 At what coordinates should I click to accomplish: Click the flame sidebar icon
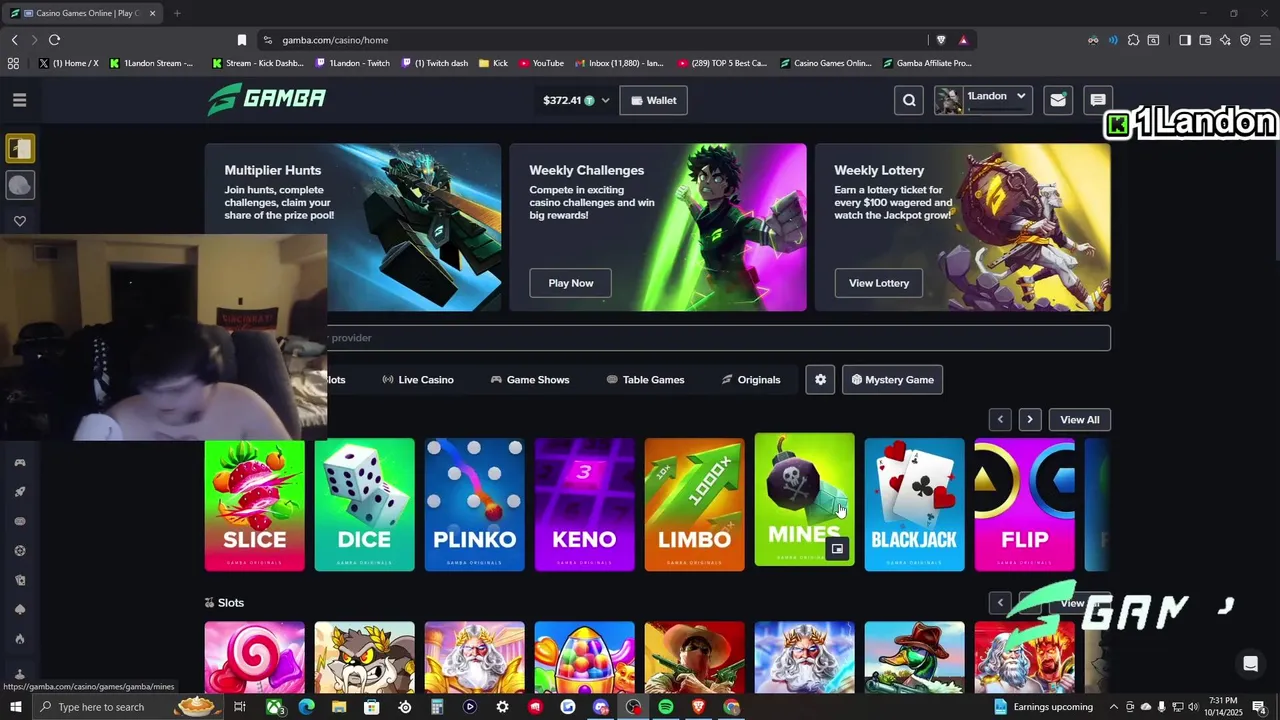[20, 638]
